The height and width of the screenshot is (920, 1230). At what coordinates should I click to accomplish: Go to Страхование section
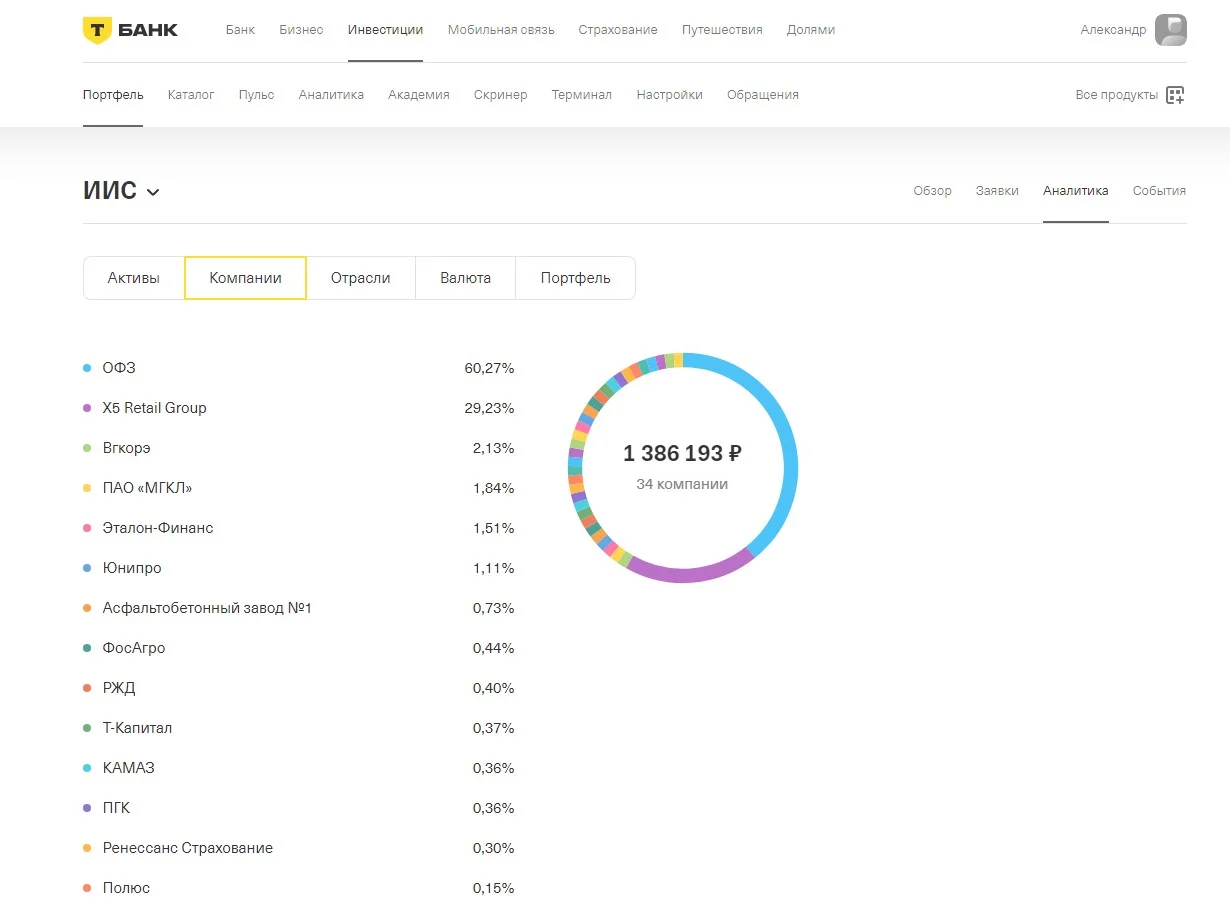(618, 30)
